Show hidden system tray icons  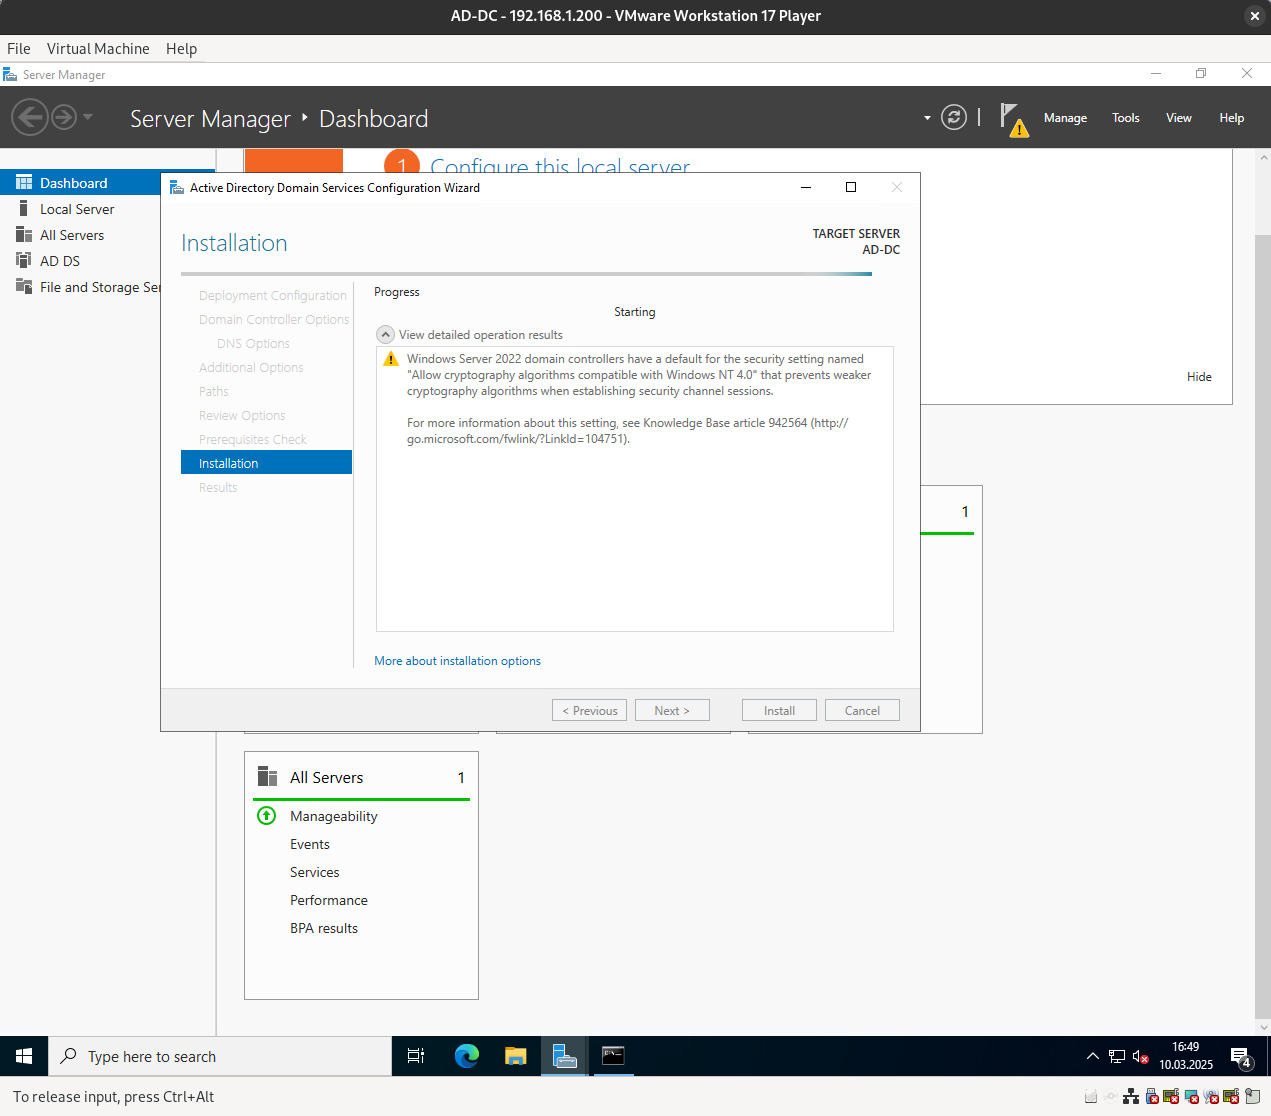coord(1092,1056)
